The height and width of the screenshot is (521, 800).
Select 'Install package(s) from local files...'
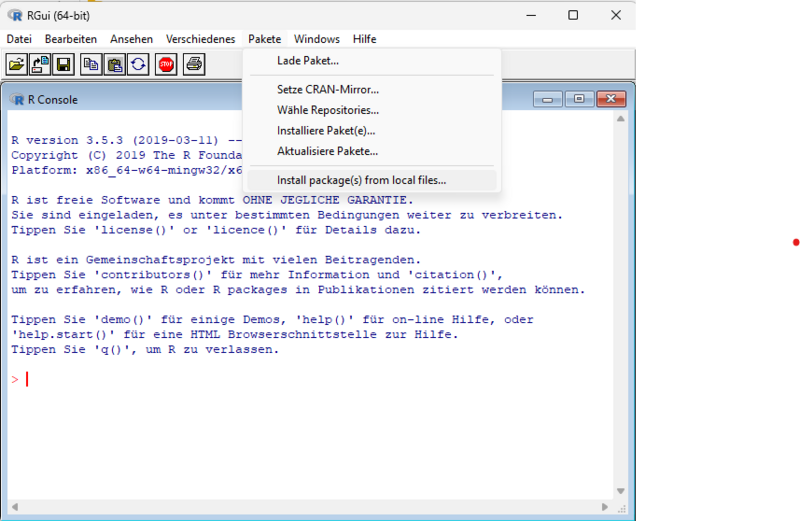pyautogui.click(x=361, y=181)
